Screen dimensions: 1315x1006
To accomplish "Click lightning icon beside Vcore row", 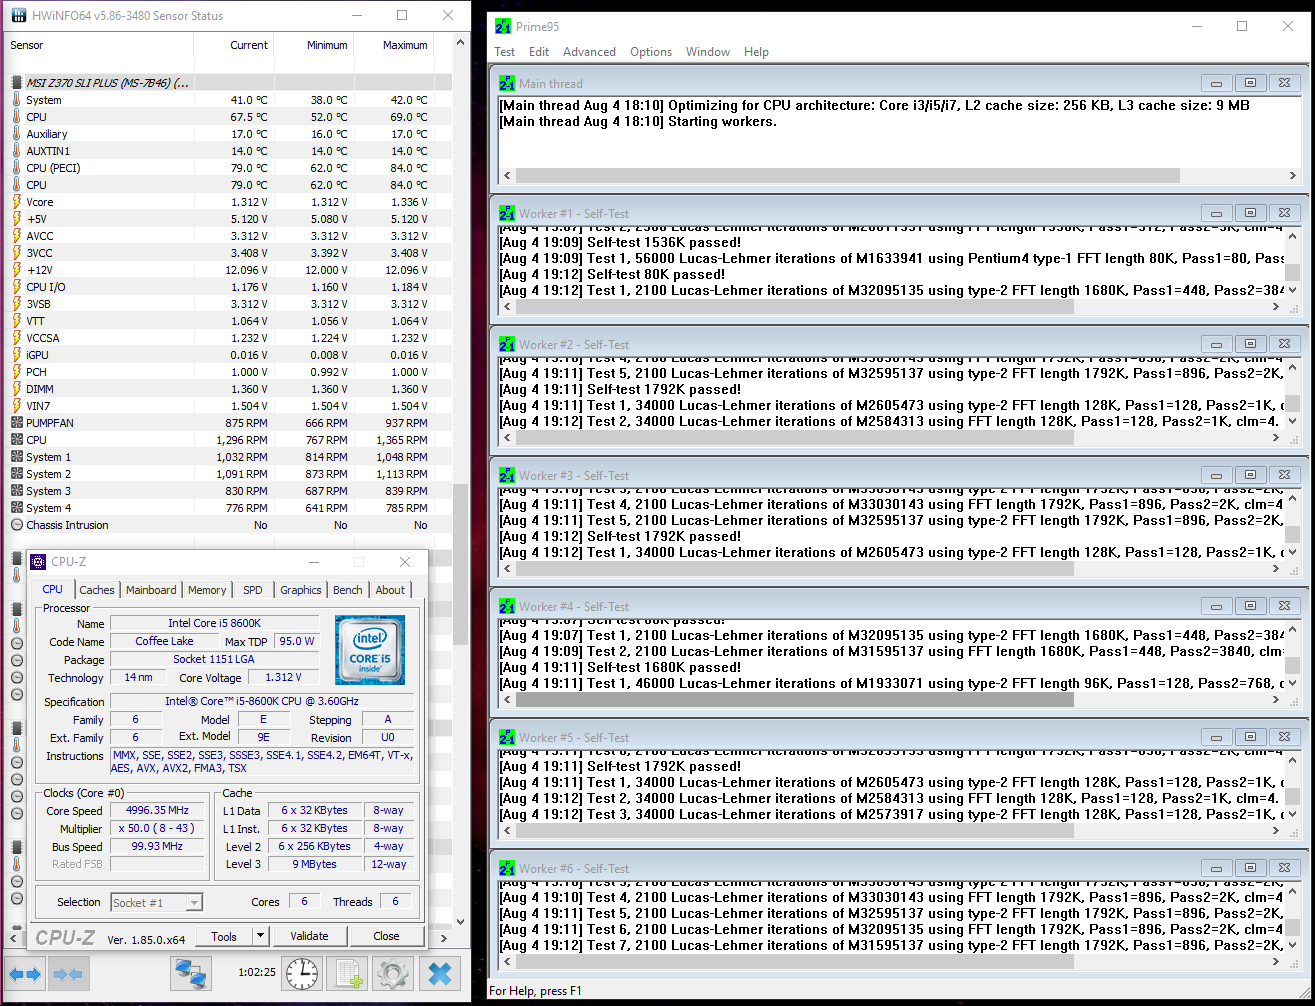I will click(x=16, y=202).
